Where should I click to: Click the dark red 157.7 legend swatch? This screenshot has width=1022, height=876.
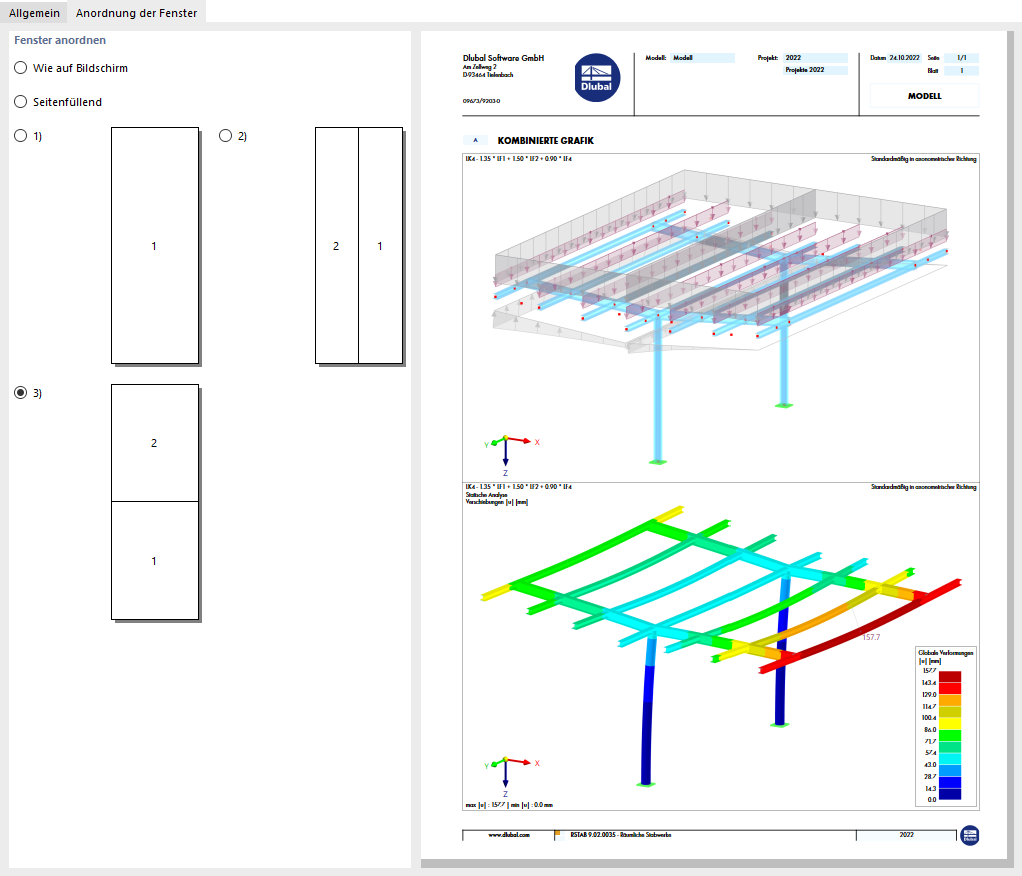pyautogui.click(x=950, y=677)
